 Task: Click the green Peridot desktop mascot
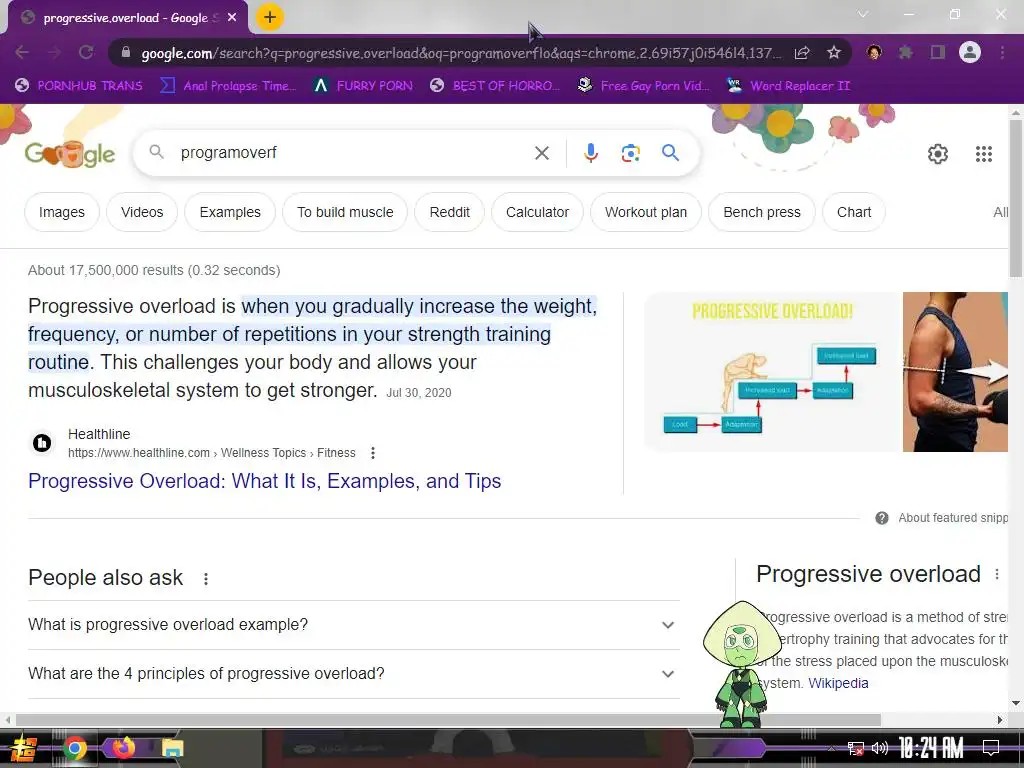point(741,664)
